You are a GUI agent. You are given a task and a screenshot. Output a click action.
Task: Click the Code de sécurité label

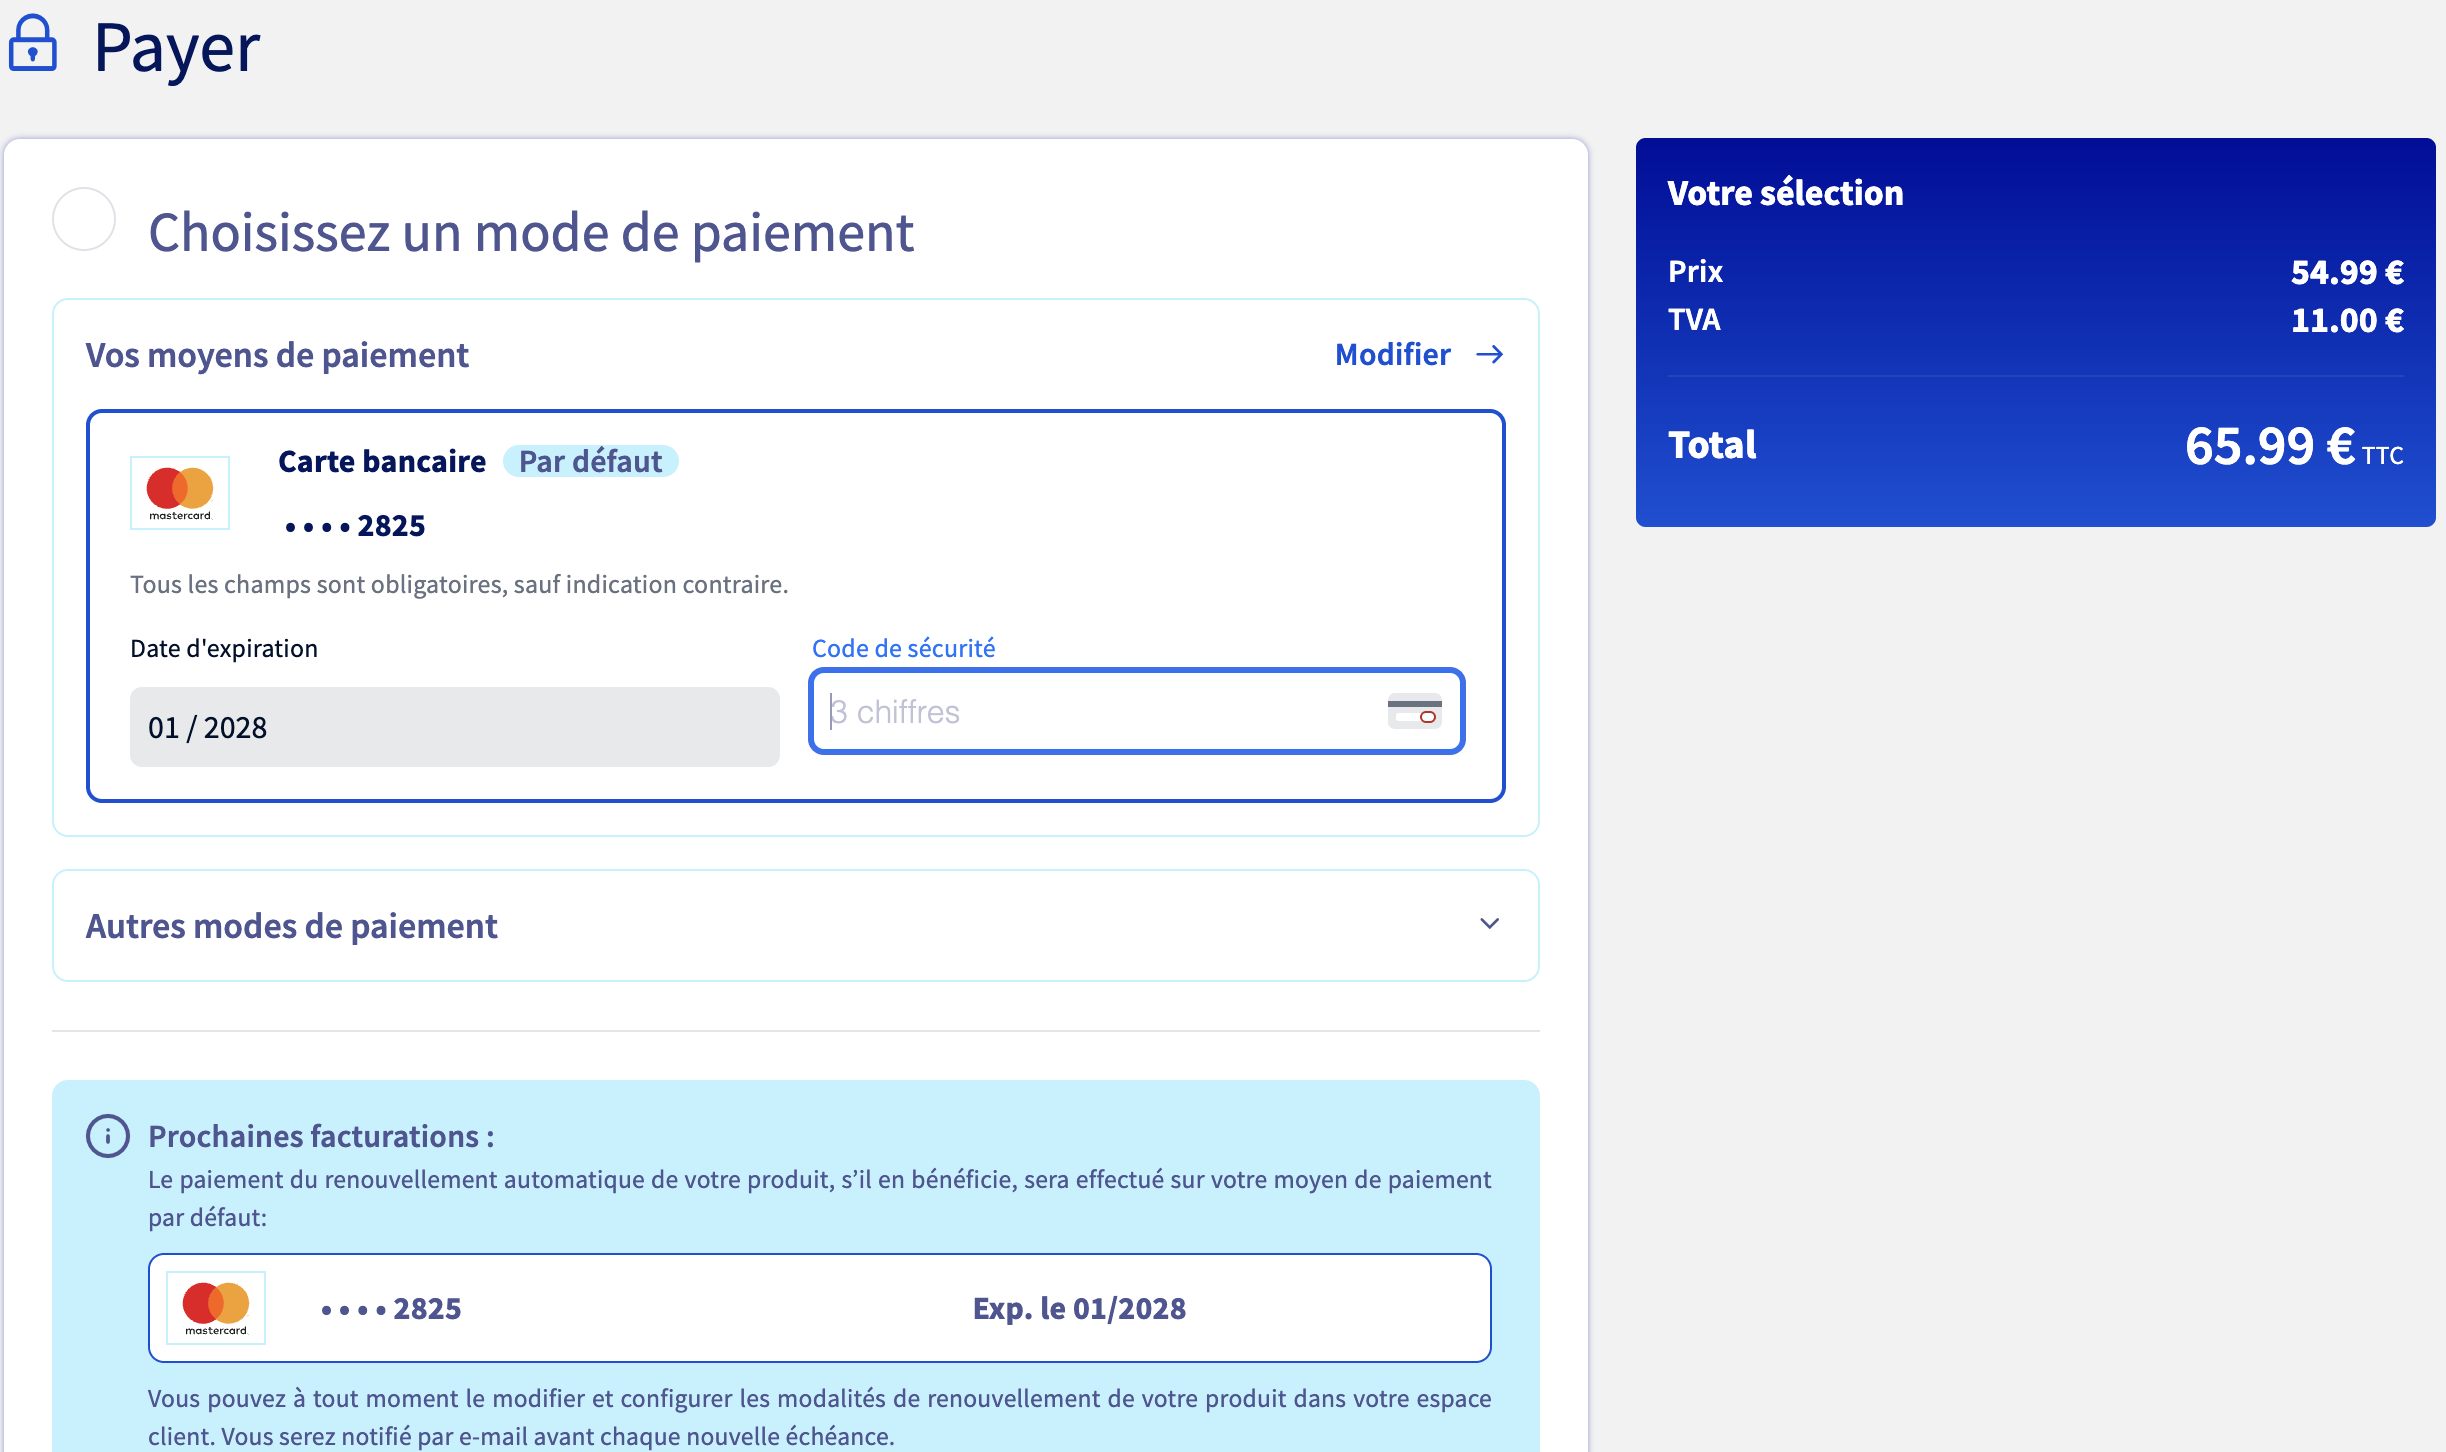click(x=903, y=649)
